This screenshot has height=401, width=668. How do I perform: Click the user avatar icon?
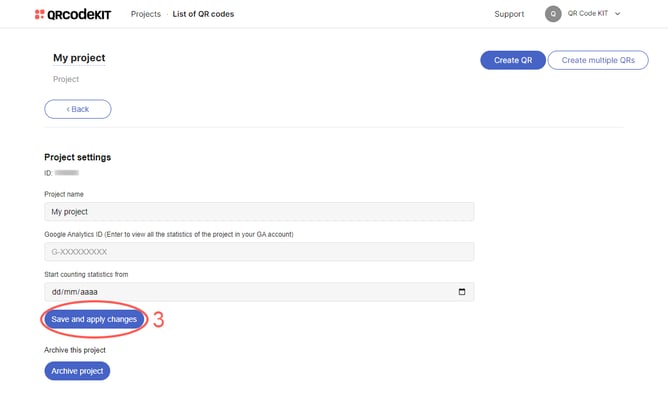553,14
